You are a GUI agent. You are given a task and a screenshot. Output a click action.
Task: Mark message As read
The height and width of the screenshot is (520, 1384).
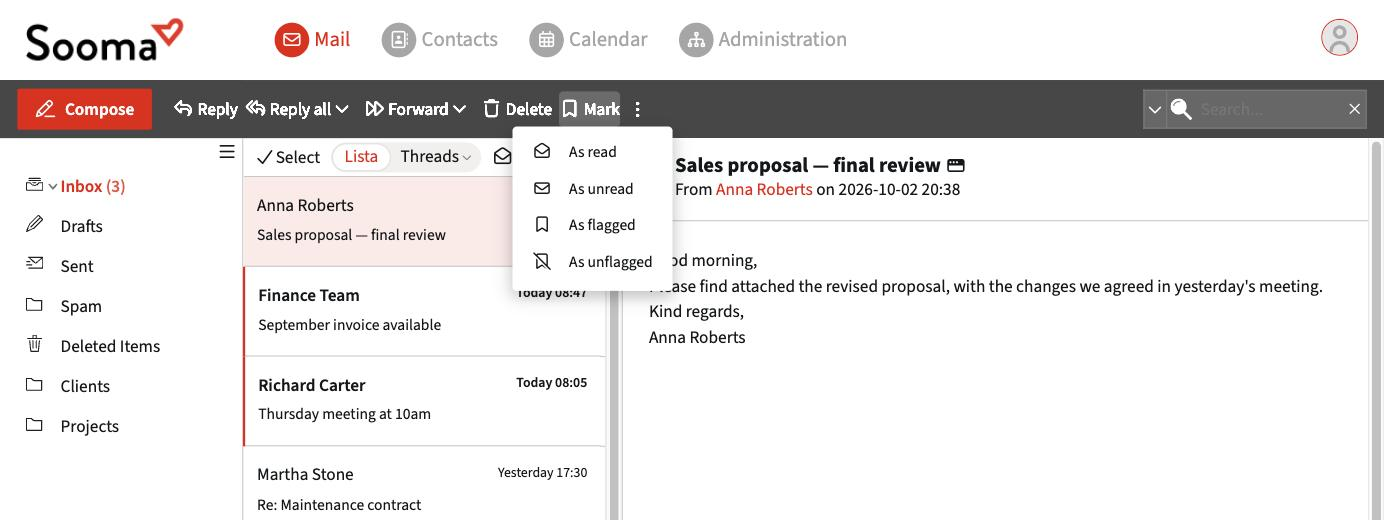[592, 152]
